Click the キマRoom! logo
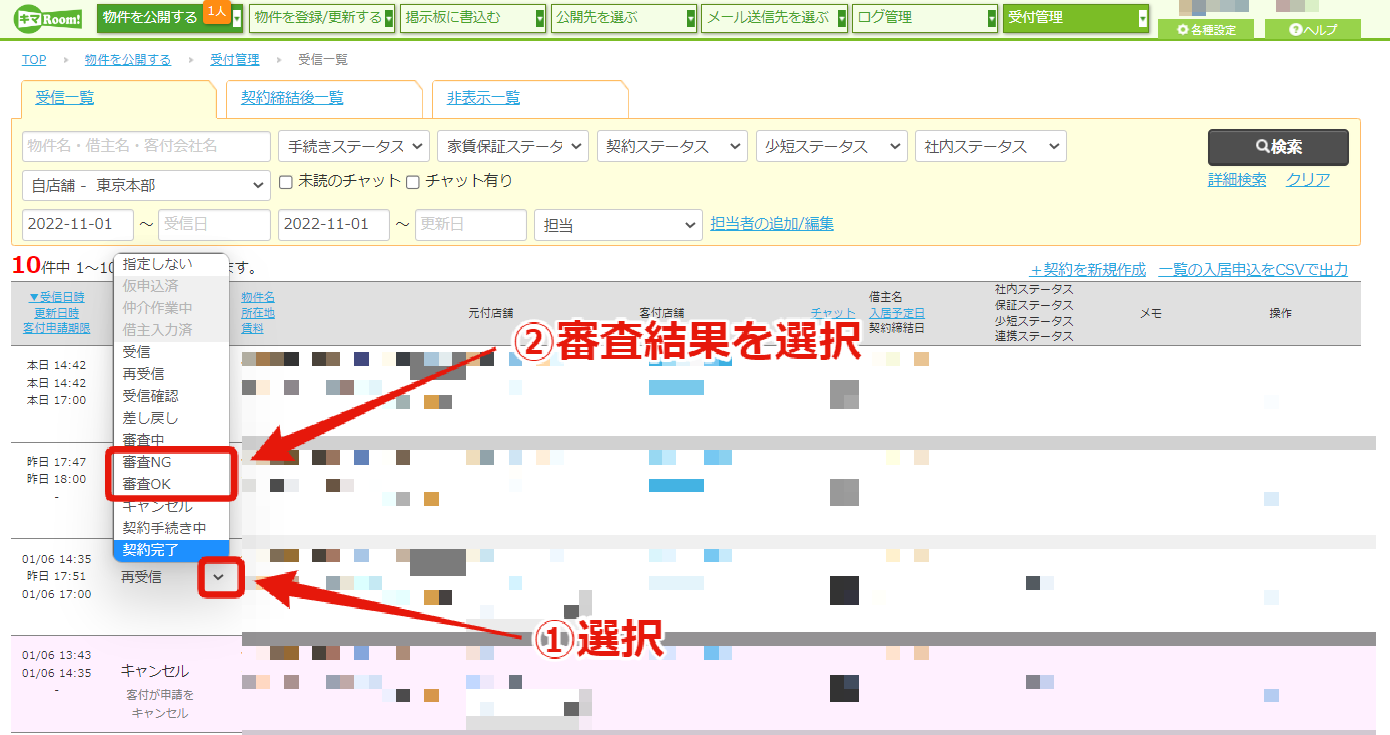The width and height of the screenshot is (1390, 735). click(49, 18)
